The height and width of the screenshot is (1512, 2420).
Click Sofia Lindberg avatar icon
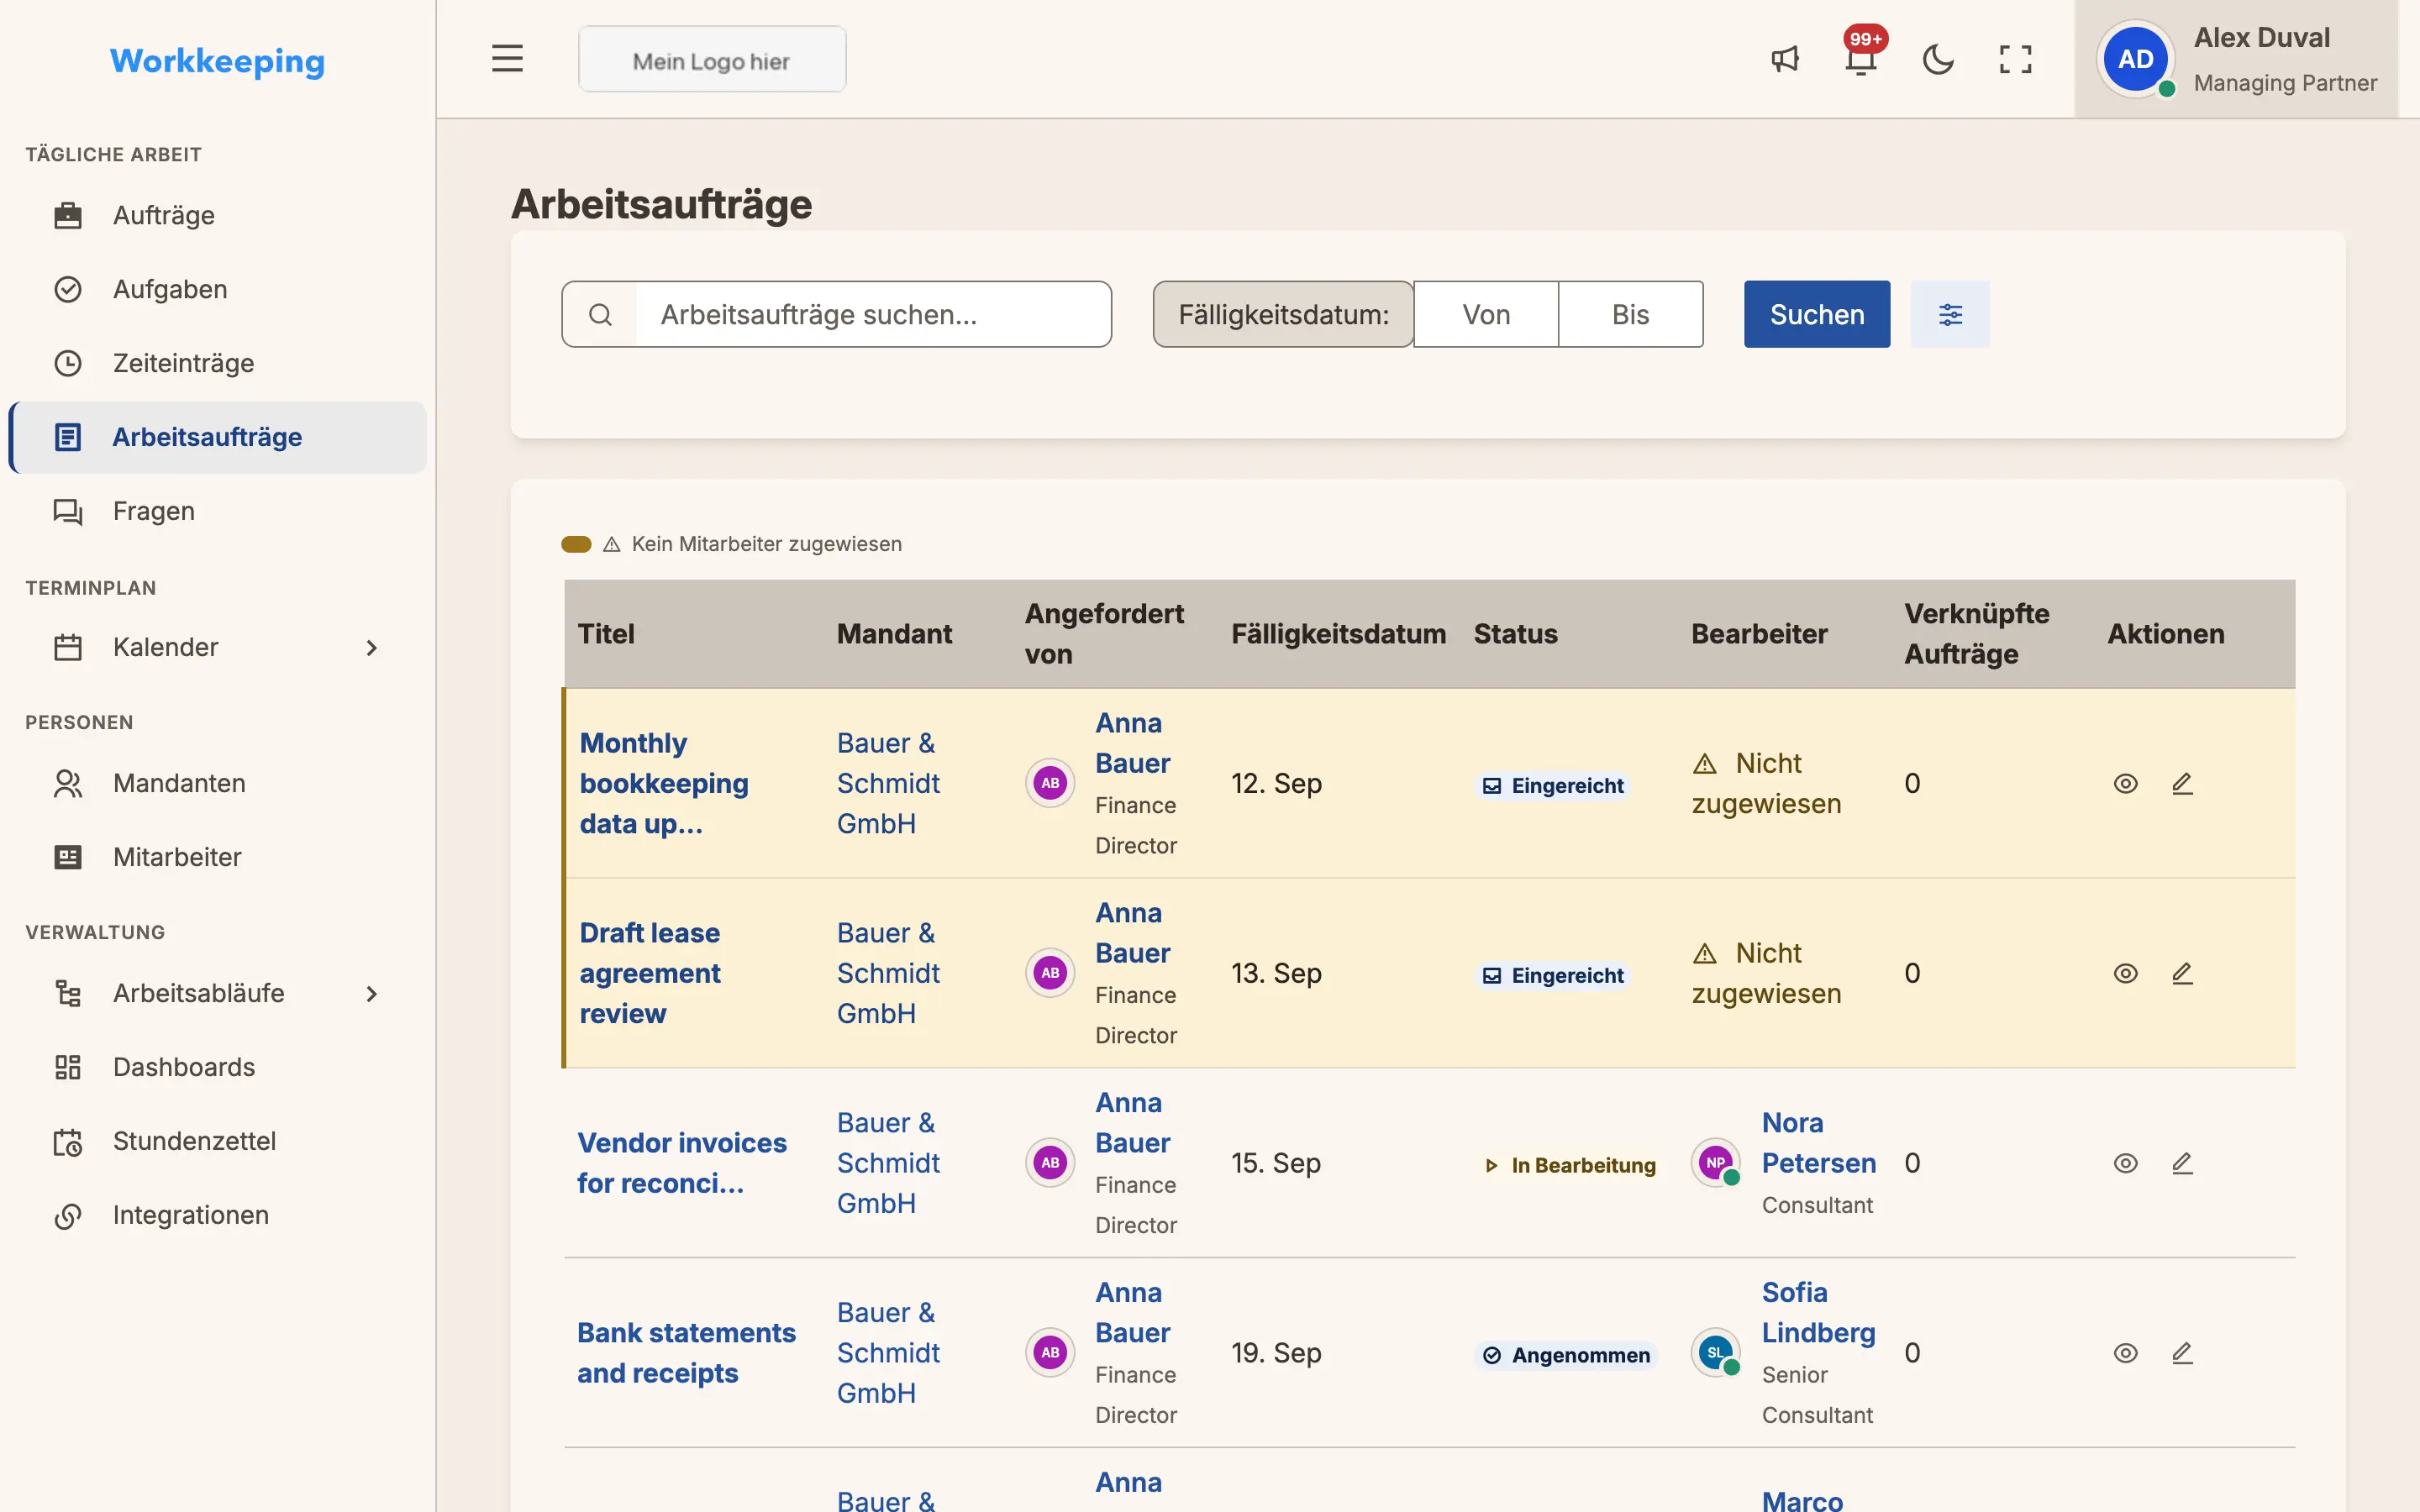pyautogui.click(x=1716, y=1352)
